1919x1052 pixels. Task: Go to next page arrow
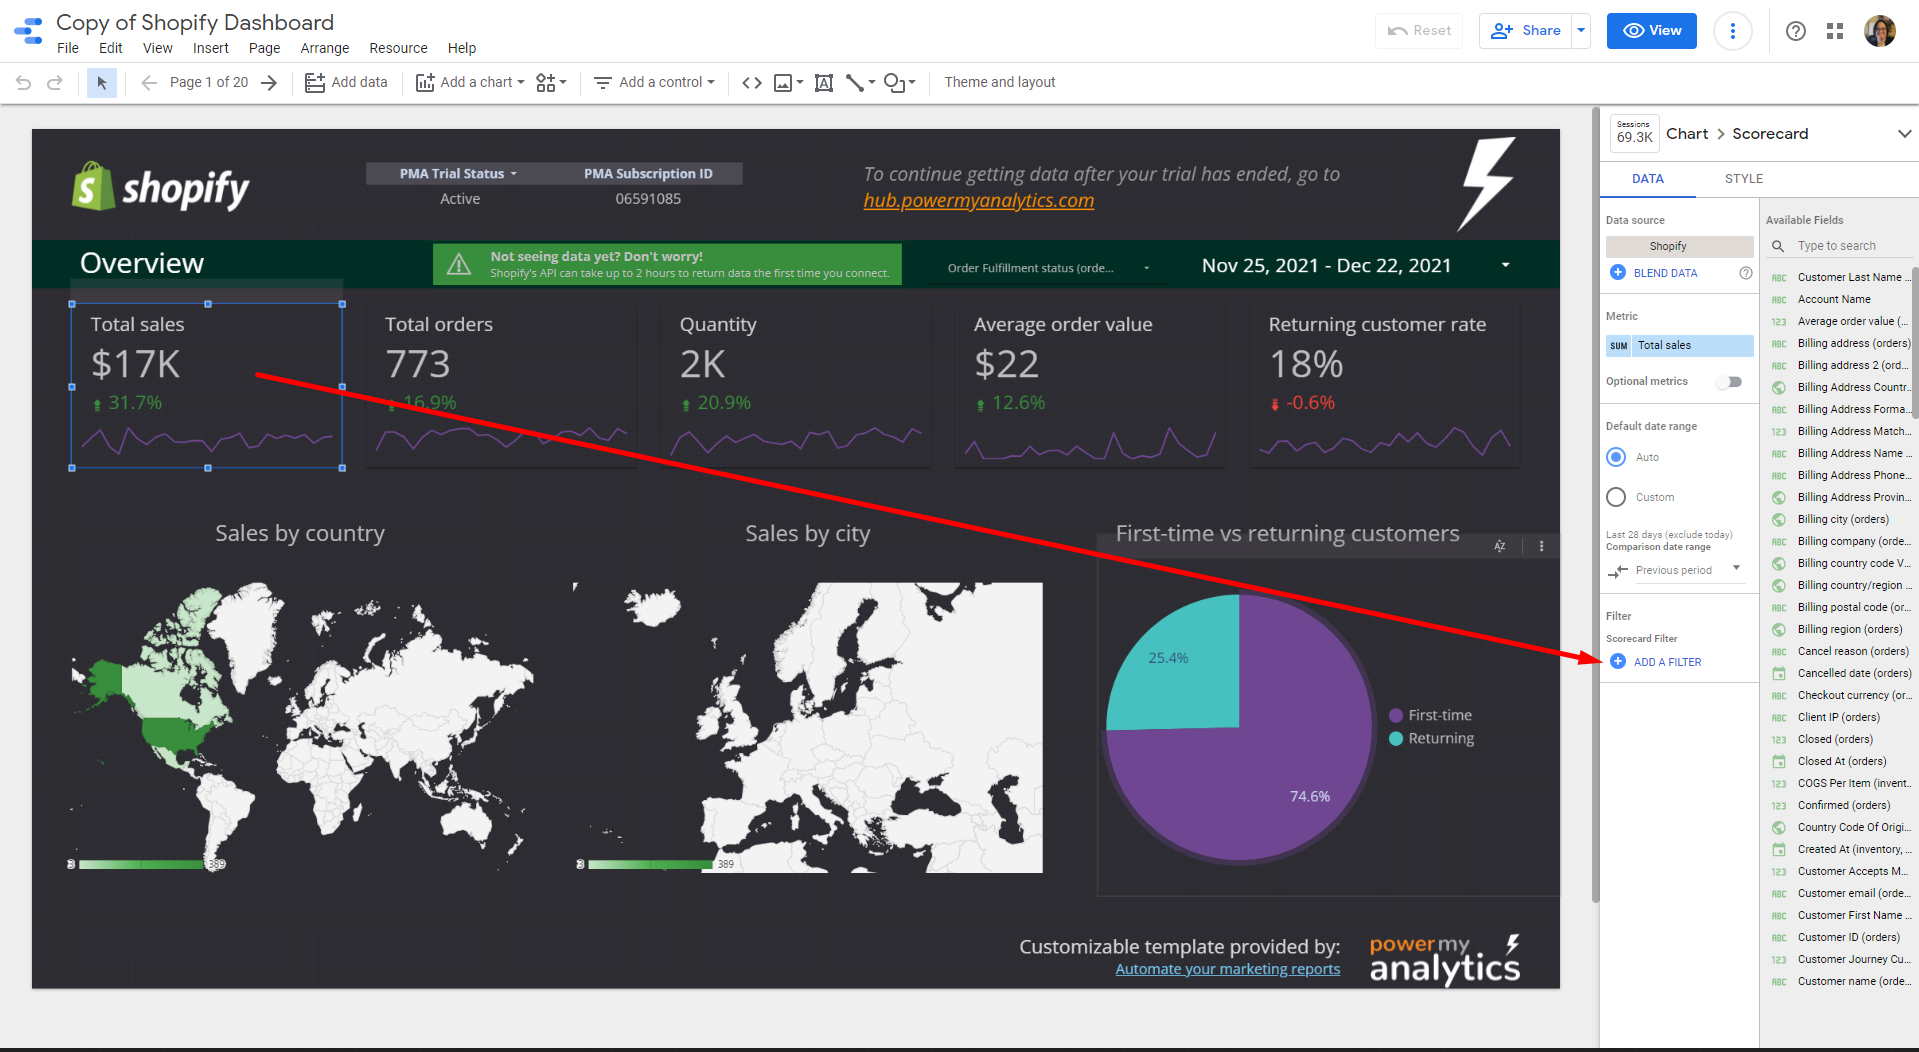tap(269, 83)
